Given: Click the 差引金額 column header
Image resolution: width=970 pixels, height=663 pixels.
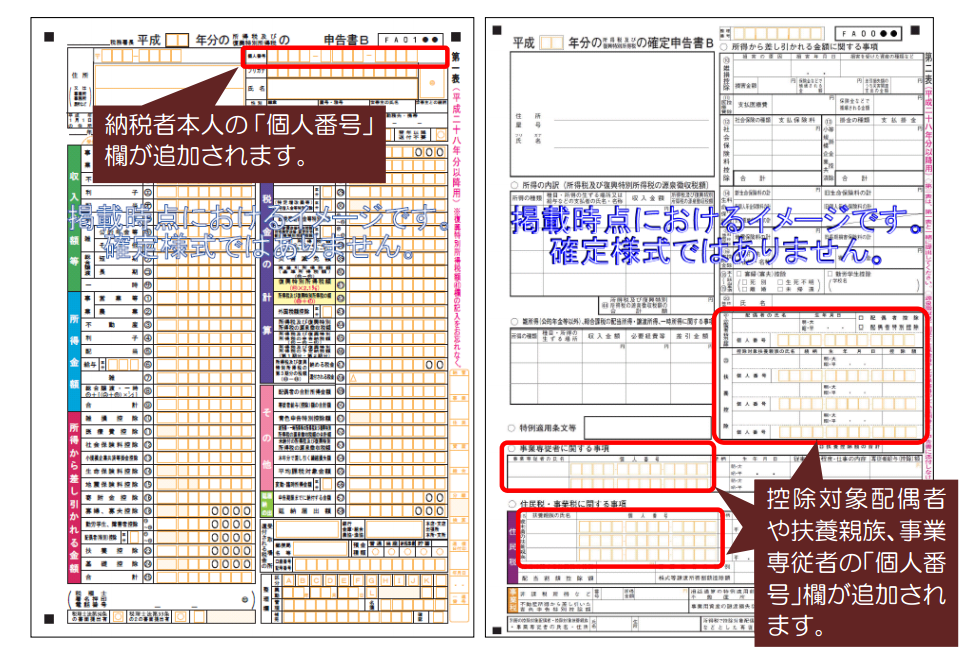Looking at the screenshot, I should 692,336.
